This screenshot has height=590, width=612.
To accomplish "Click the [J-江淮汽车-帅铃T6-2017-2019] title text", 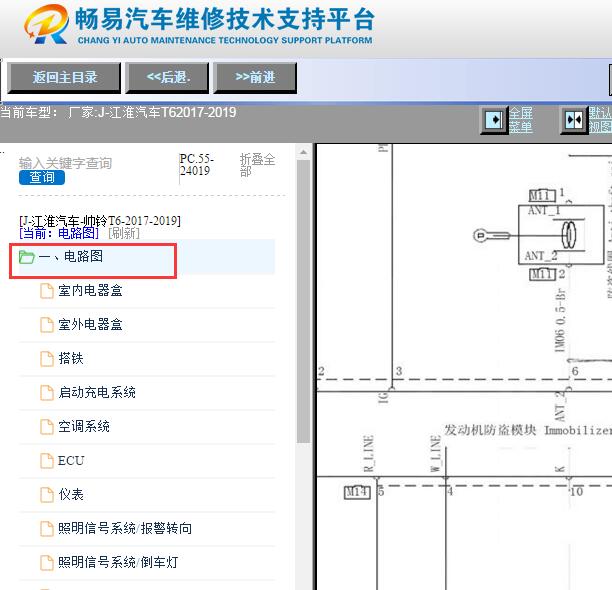I will [100, 221].
